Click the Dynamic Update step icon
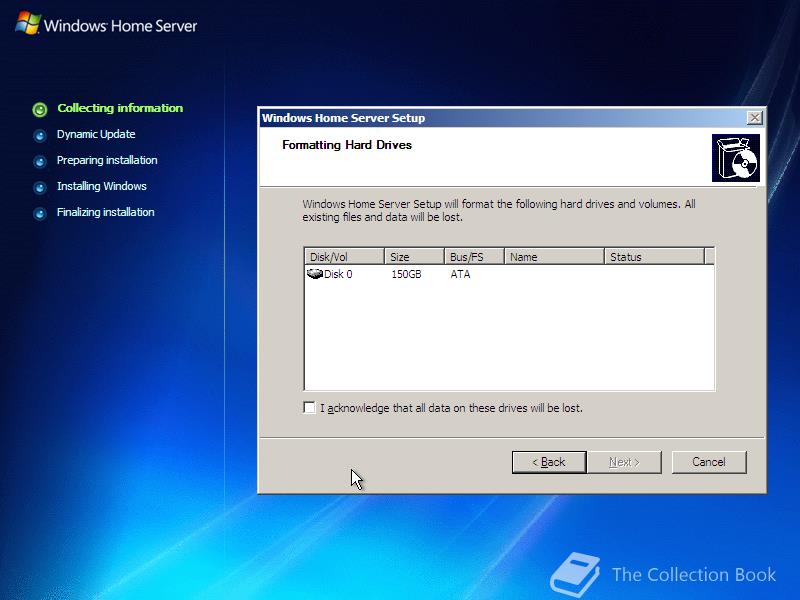Viewport: 800px width, 600px height. pos(40,136)
